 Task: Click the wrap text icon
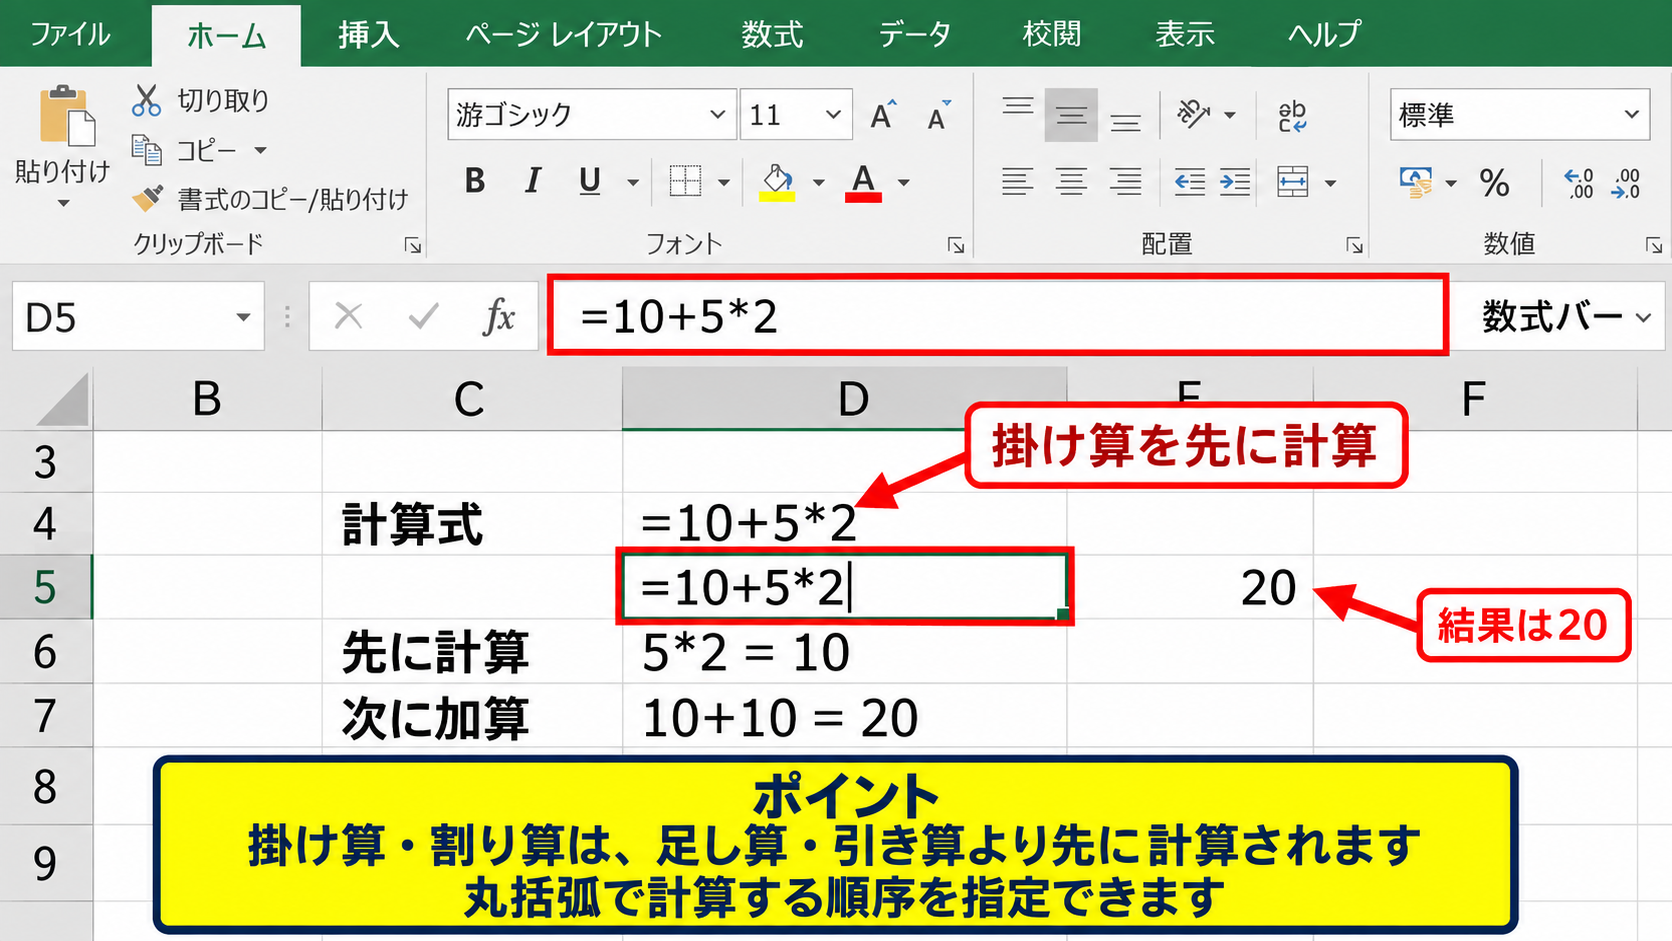tap(1292, 115)
